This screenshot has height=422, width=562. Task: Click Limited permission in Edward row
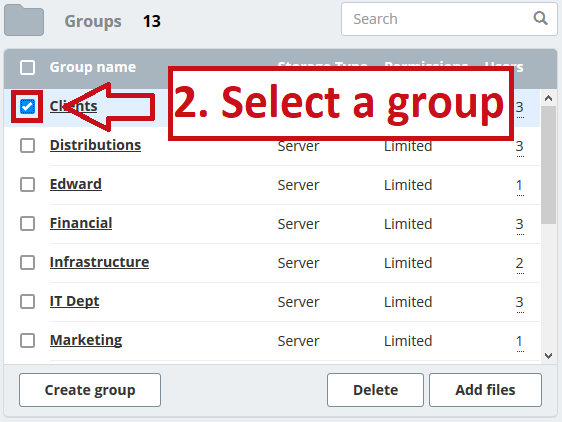click(408, 185)
